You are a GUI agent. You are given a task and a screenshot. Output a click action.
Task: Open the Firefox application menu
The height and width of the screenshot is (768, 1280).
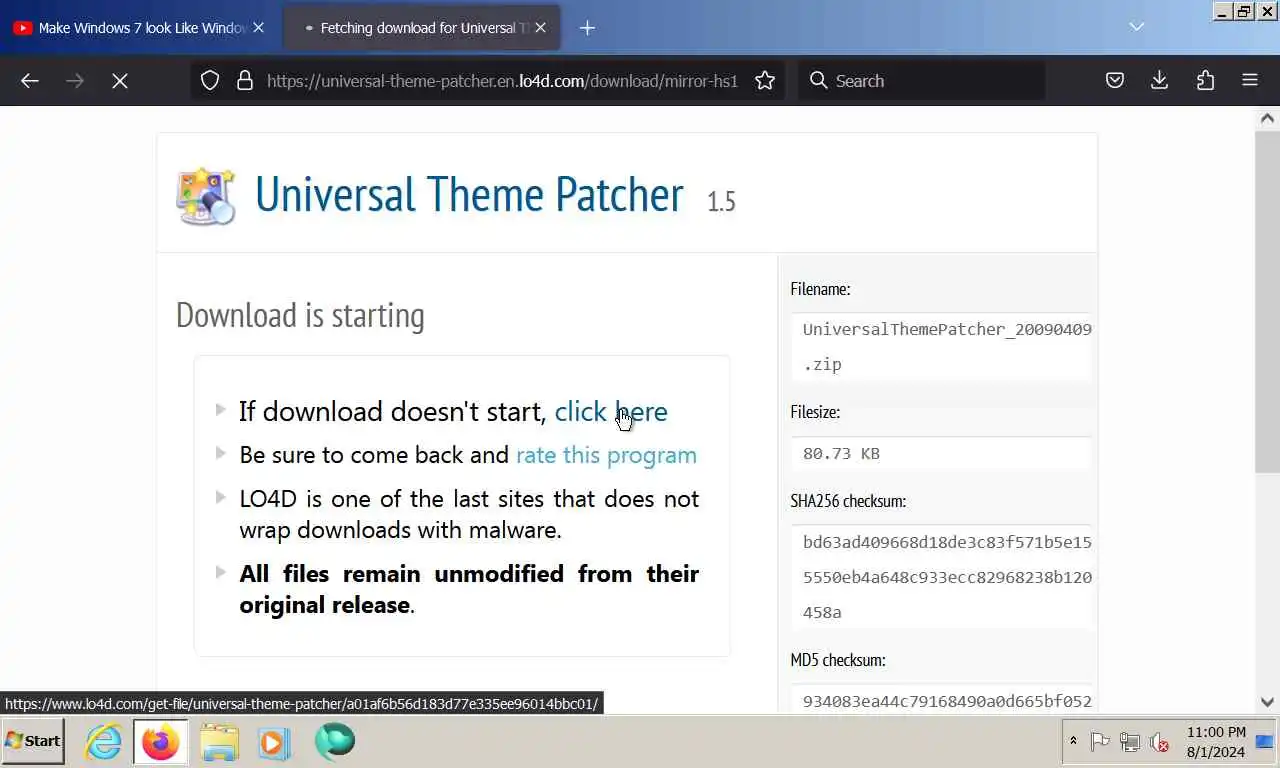pos(1250,81)
